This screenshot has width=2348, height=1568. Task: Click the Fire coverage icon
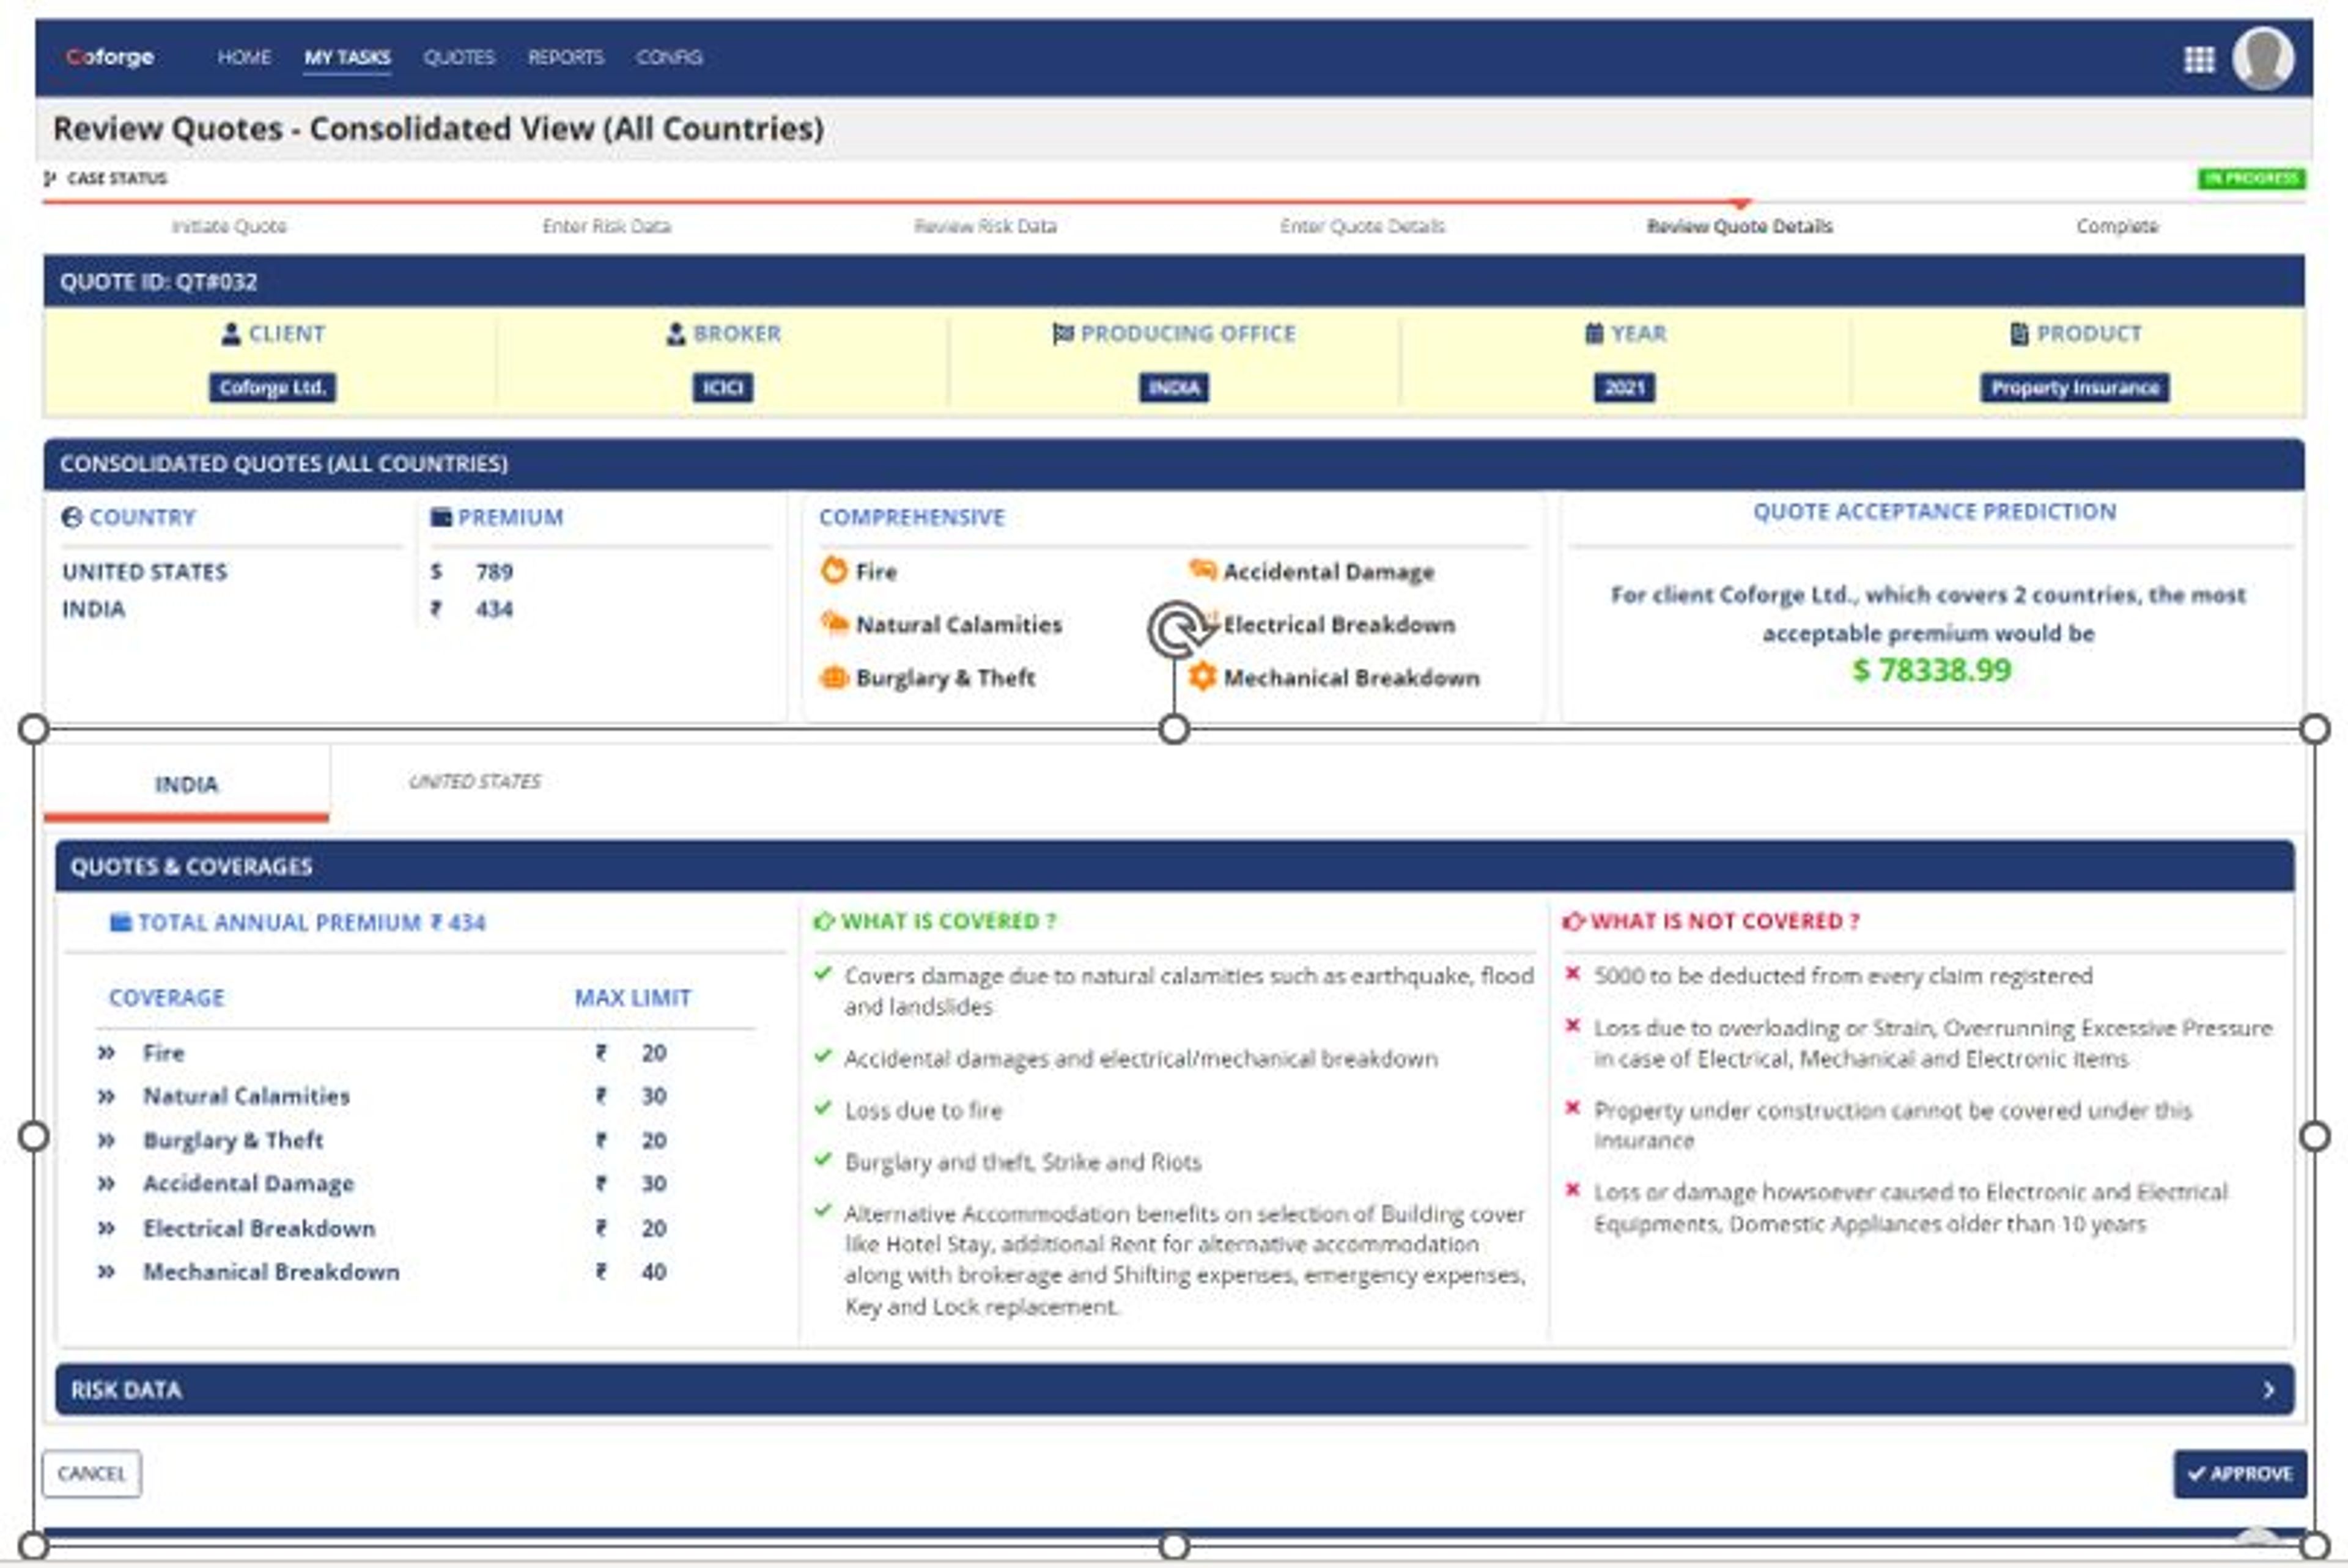[833, 571]
